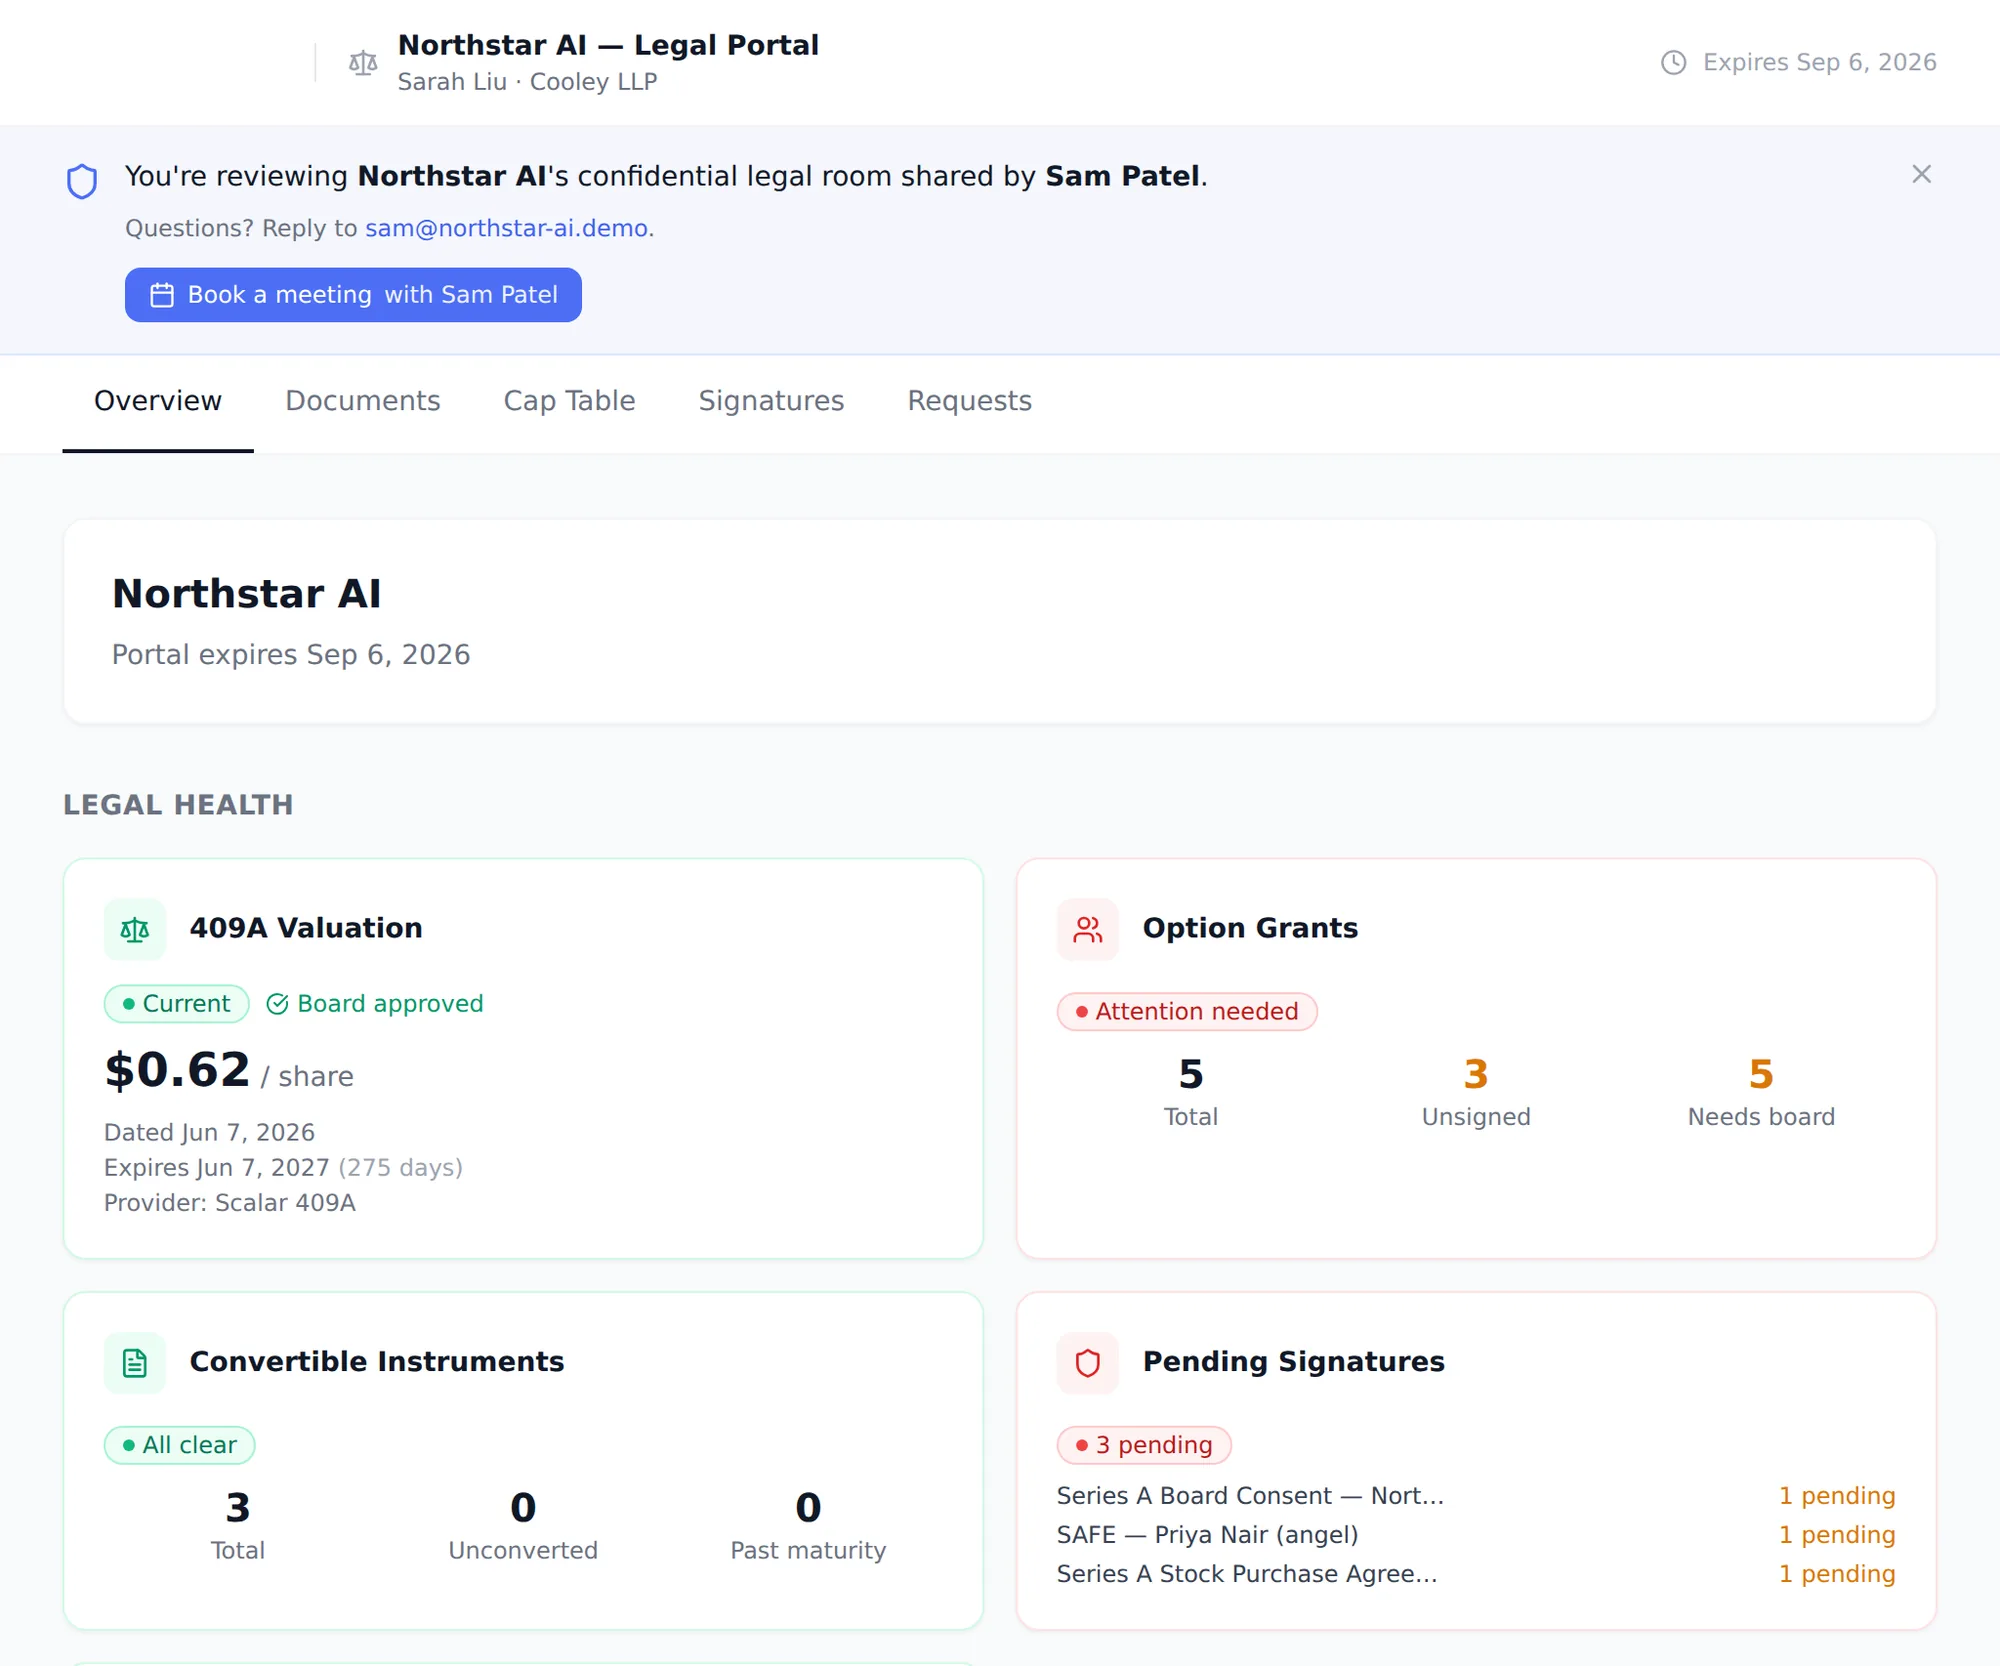Open the Series A Stock Purchase Agreement row
The height and width of the screenshot is (1666, 2000).
[1476, 1574]
